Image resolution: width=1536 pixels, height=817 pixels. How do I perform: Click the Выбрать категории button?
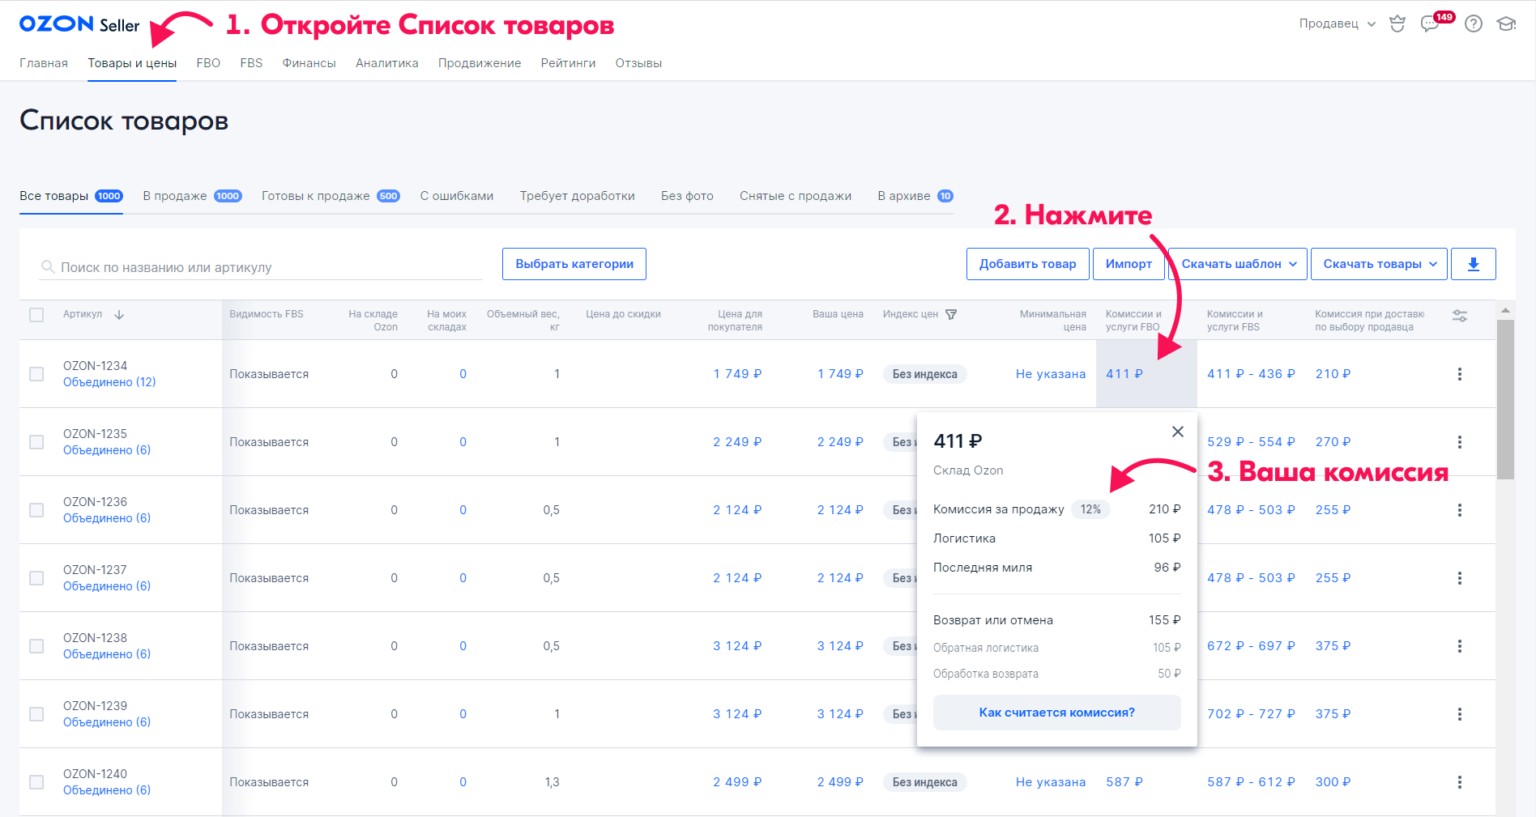pyautogui.click(x=574, y=264)
